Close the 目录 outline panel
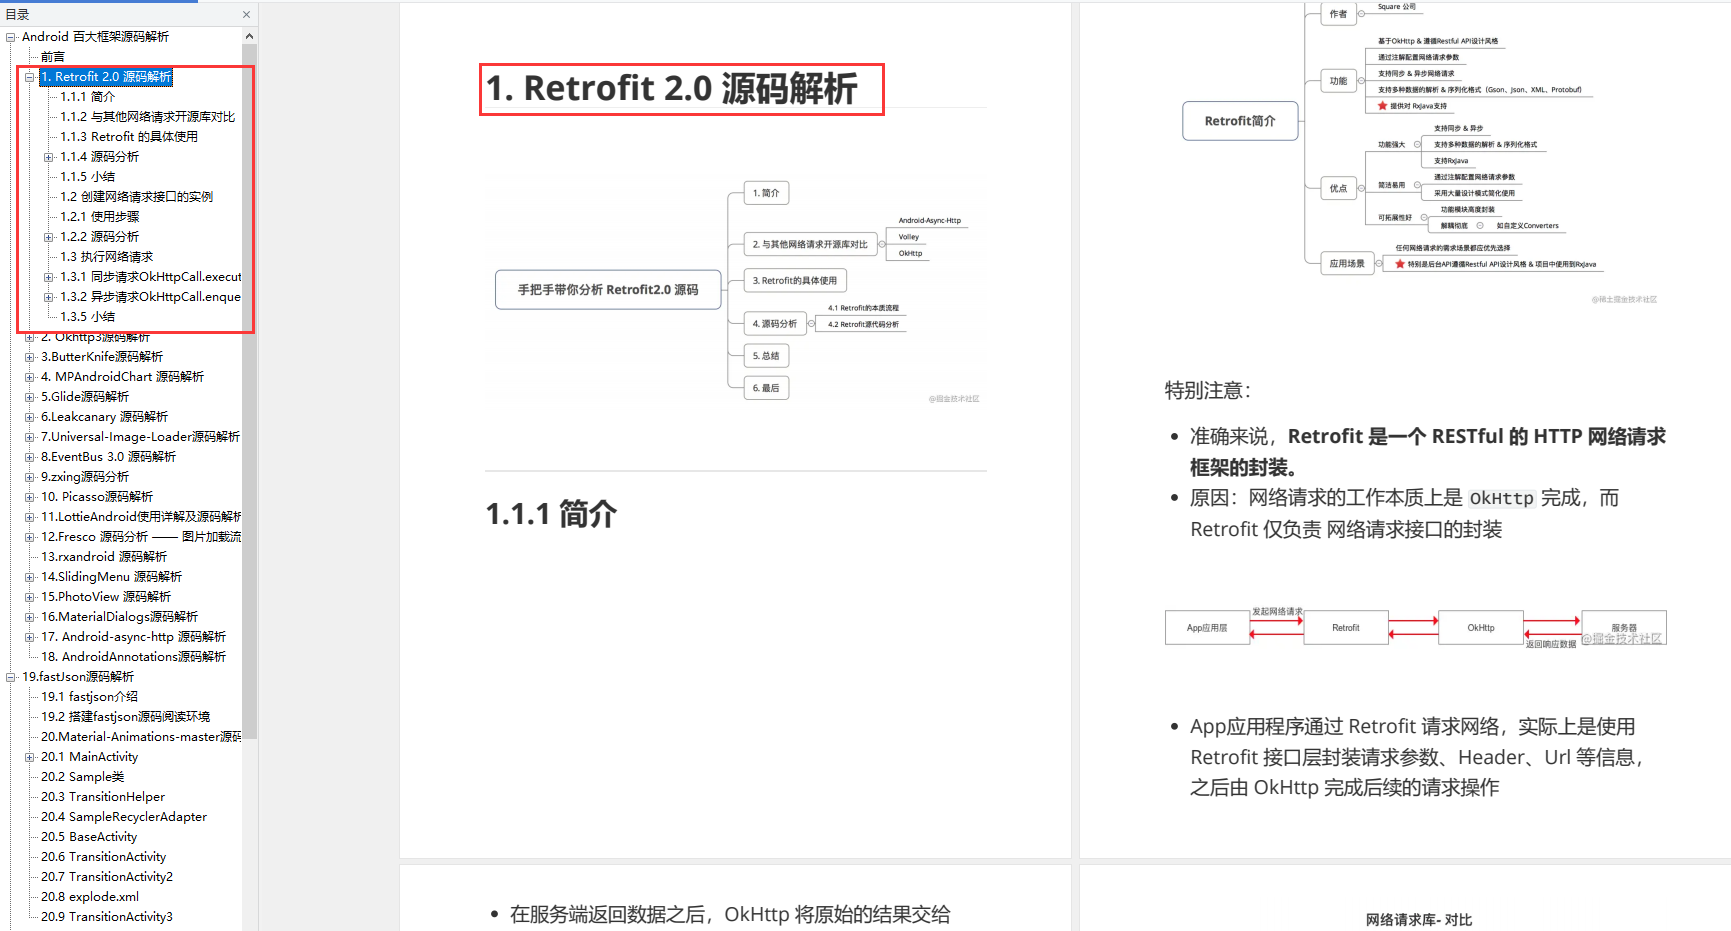This screenshot has height=931, width=1731. coord(246,15)
